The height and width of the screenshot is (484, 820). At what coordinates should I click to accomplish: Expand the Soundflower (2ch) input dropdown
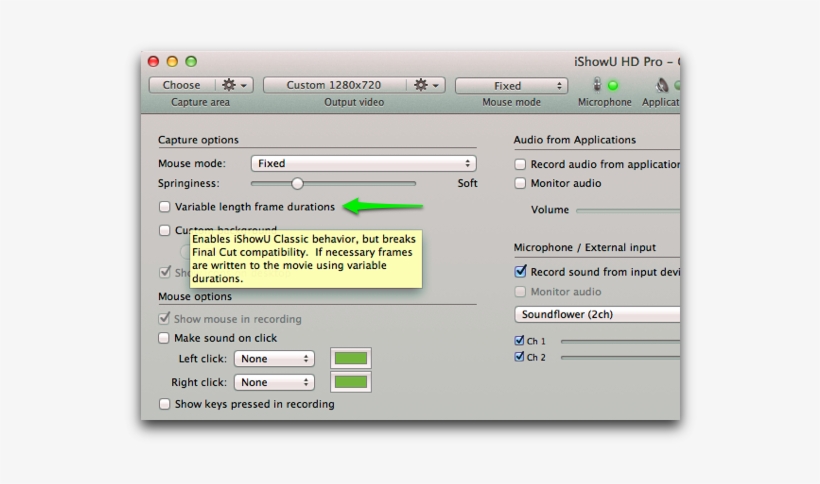pos(597,314)
